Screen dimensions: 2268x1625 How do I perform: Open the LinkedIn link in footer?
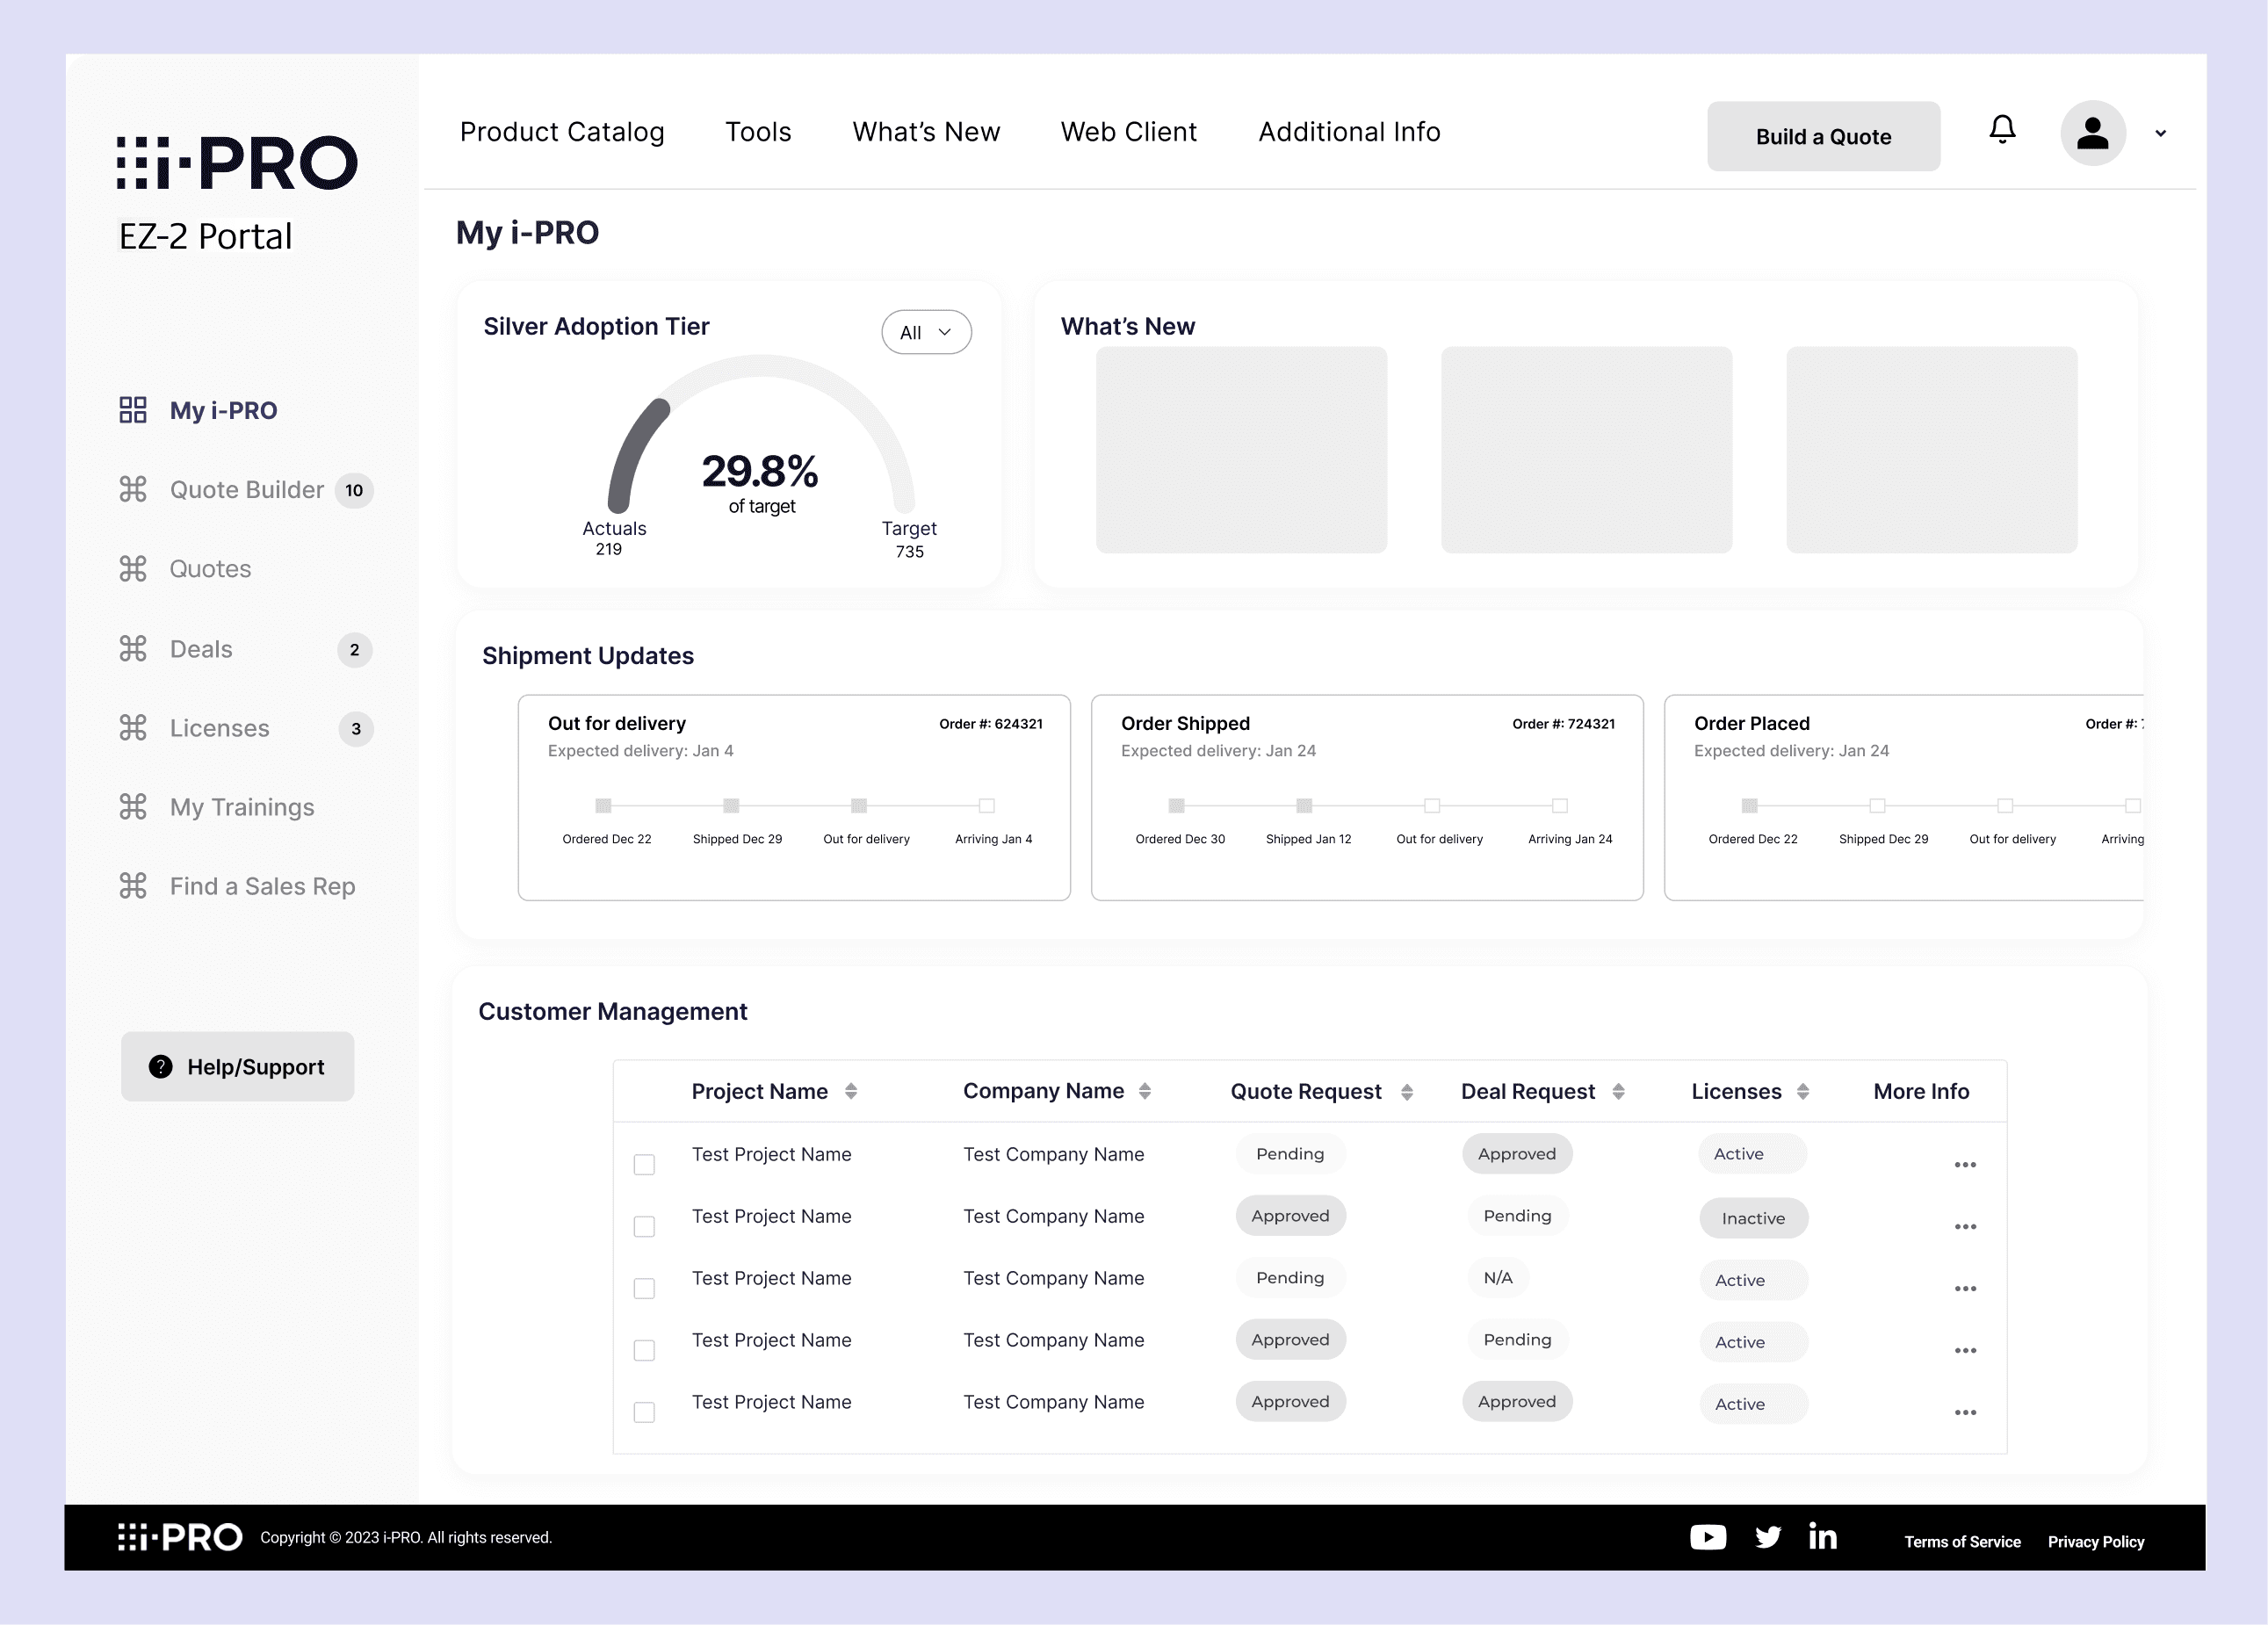(1823, 1537)
